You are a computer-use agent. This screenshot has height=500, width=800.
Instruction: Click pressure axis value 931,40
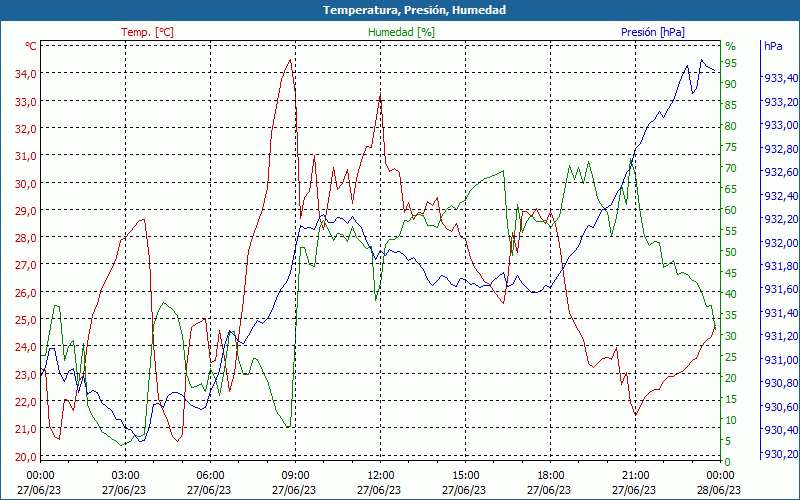point(781,313)
